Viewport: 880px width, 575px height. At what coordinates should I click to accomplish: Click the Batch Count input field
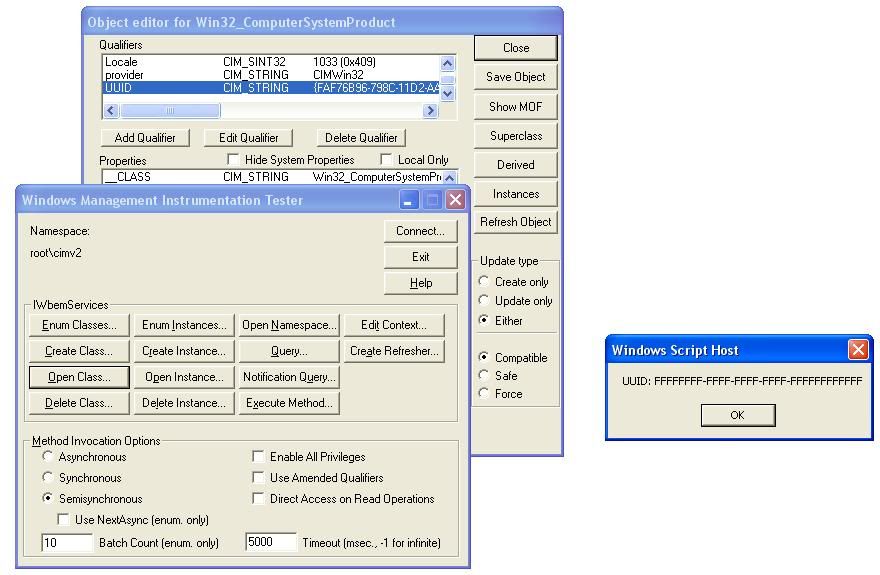[x=66, y=543]
